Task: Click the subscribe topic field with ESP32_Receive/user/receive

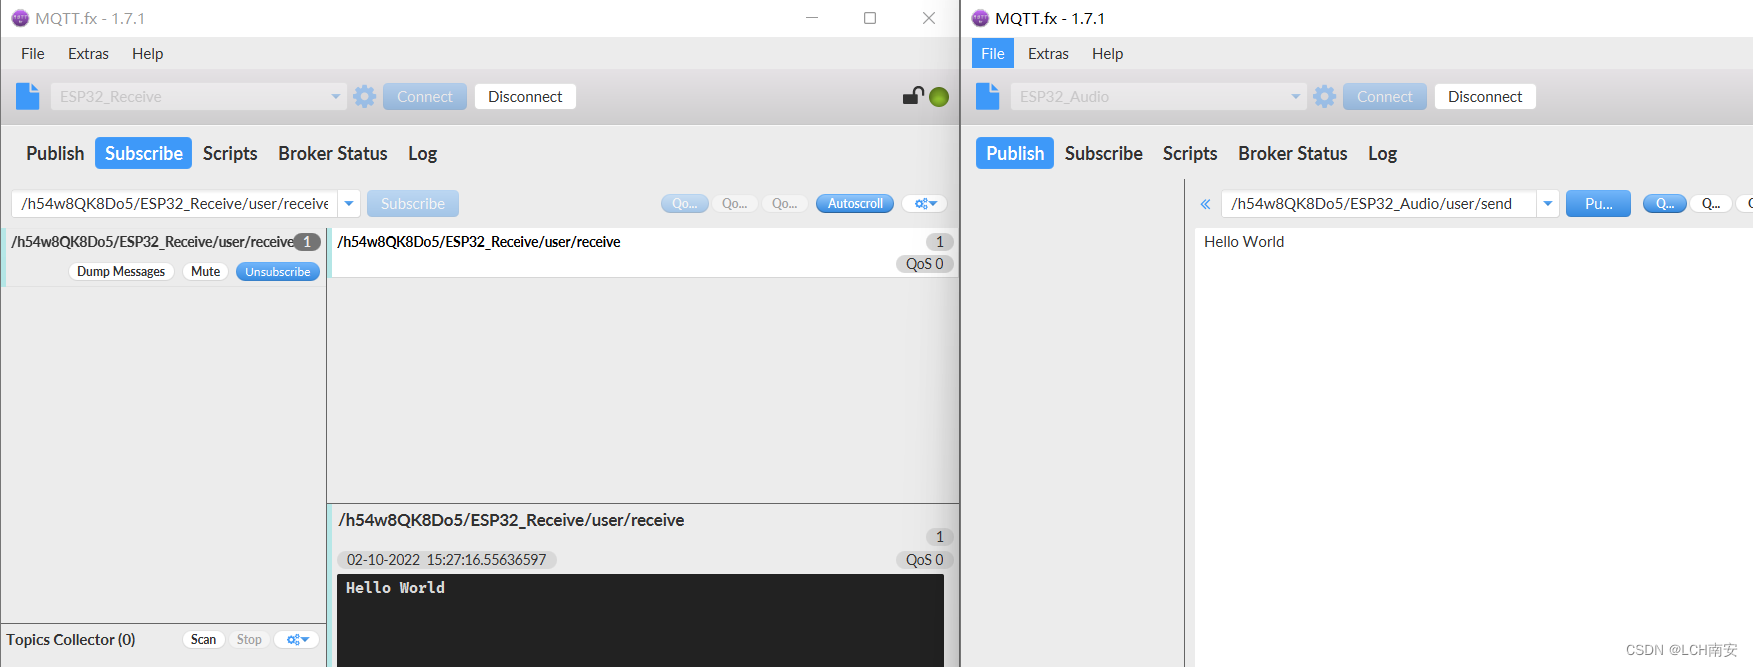Action: click(175, 204)
